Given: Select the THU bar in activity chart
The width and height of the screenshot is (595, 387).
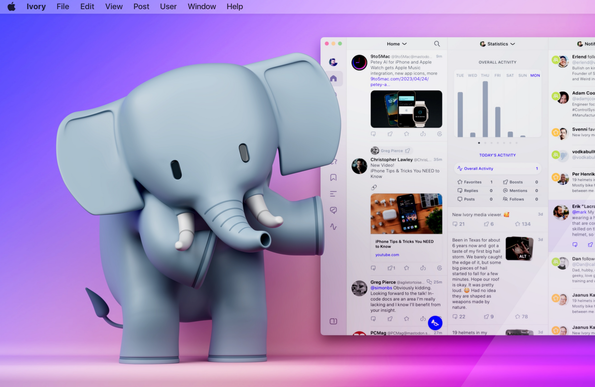Looking at the screenshot, I should (485, 109).
